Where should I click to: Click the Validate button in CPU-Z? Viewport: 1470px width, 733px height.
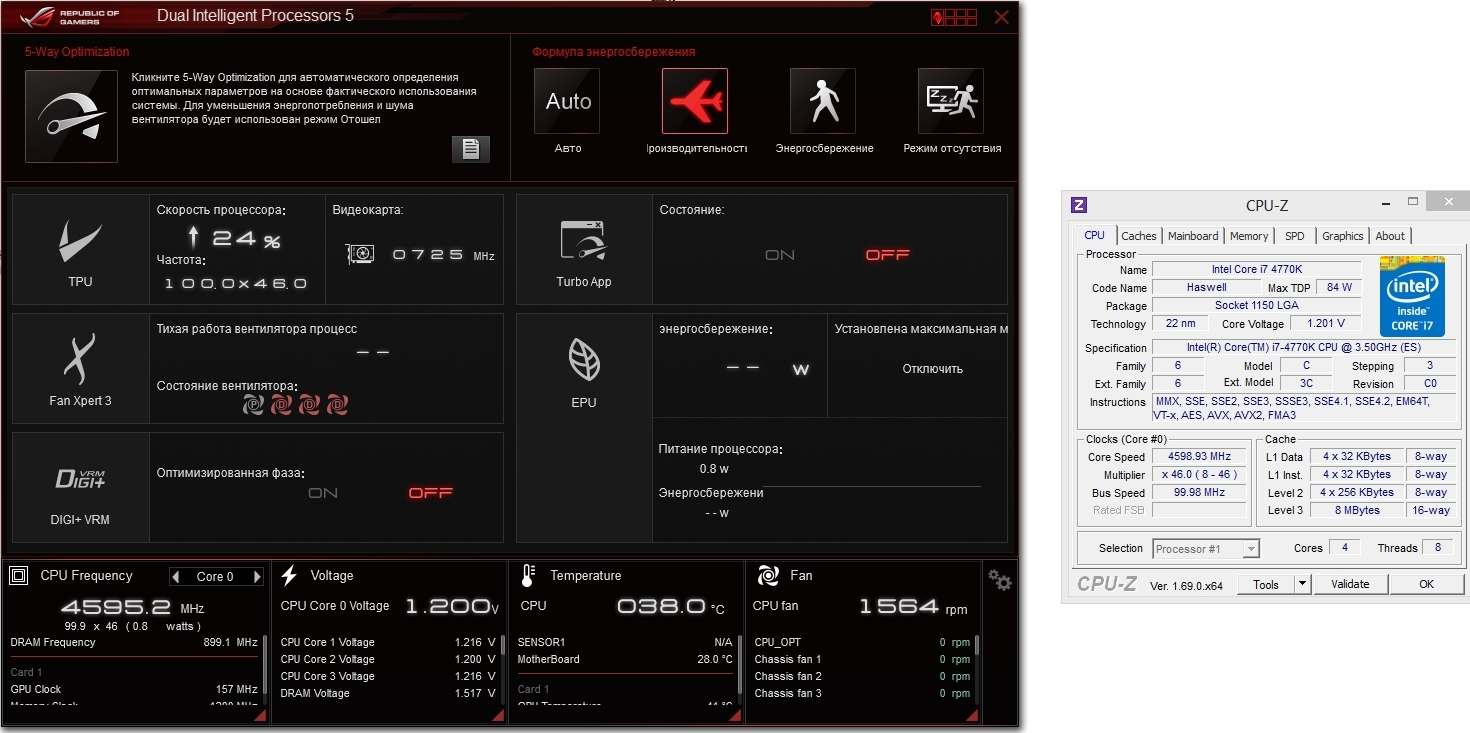coord(1350,584)
